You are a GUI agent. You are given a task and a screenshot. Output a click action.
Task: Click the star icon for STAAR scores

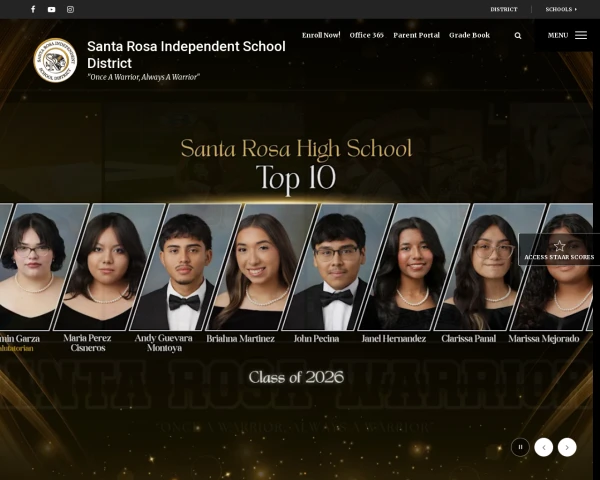point(559,245)
